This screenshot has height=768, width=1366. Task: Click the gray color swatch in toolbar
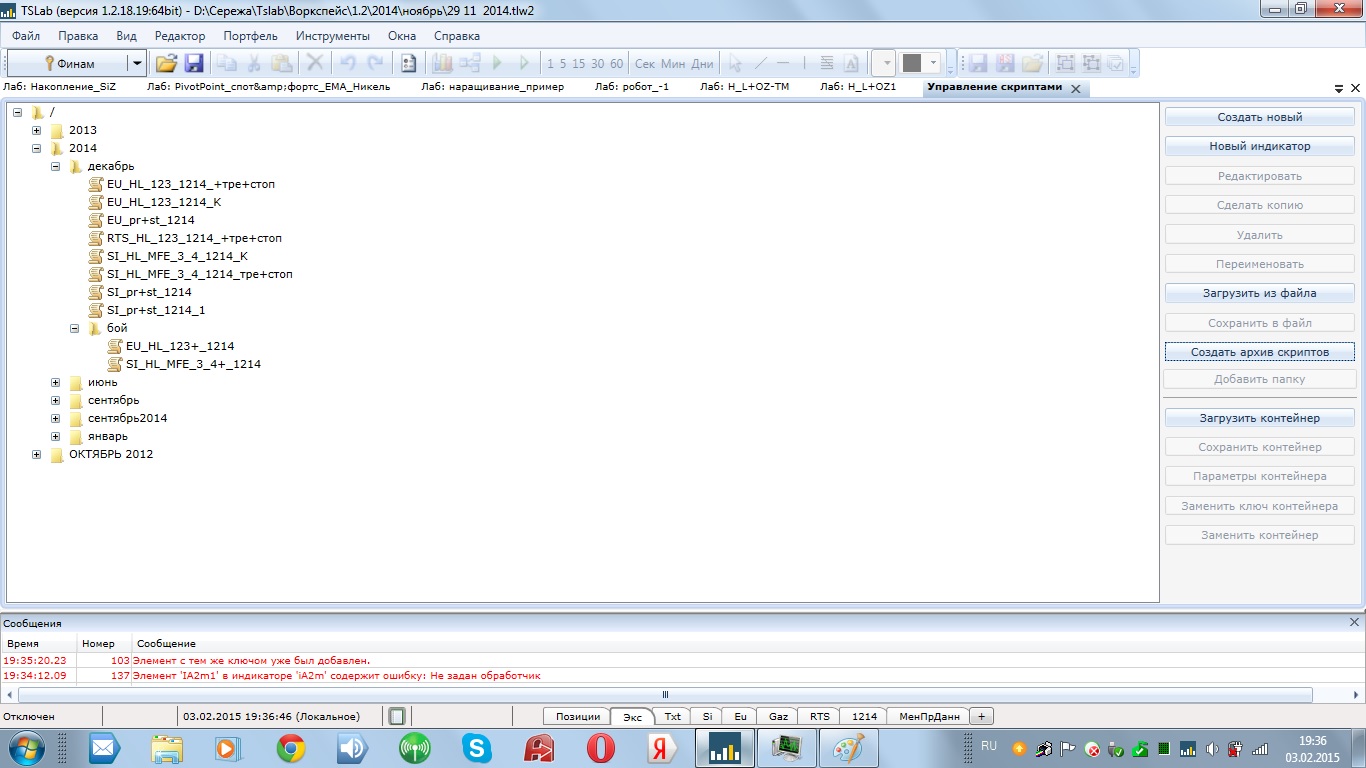(911, 63)
